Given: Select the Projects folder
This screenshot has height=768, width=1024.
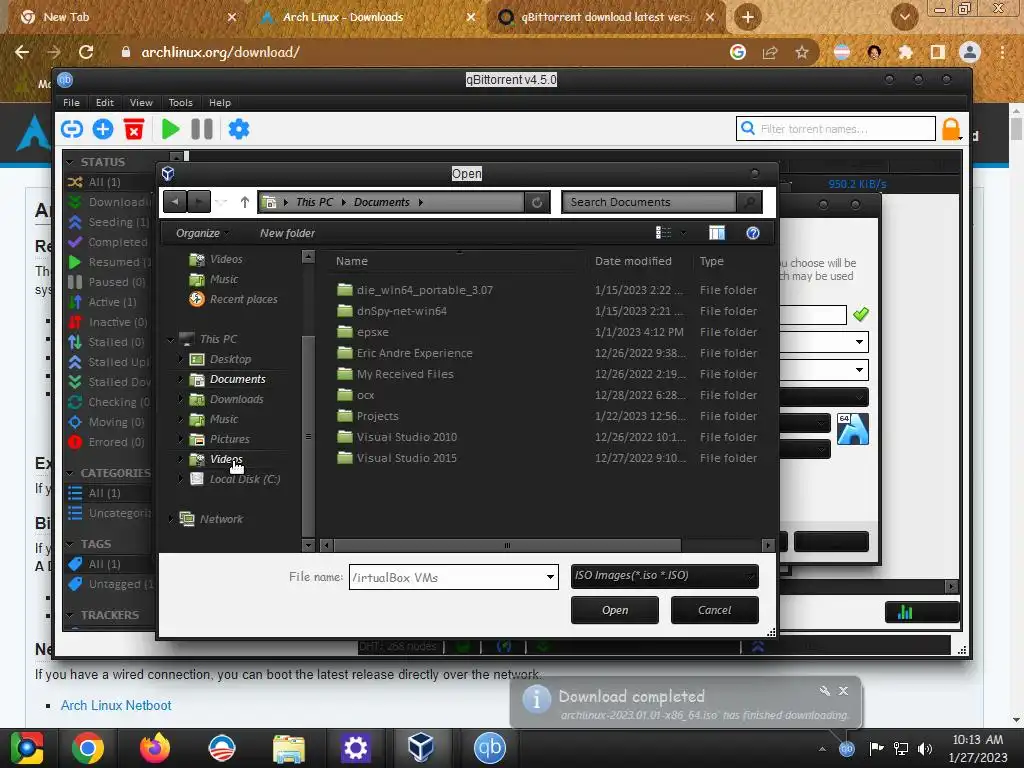Looking at the screenshot, I should pos(377,416).
